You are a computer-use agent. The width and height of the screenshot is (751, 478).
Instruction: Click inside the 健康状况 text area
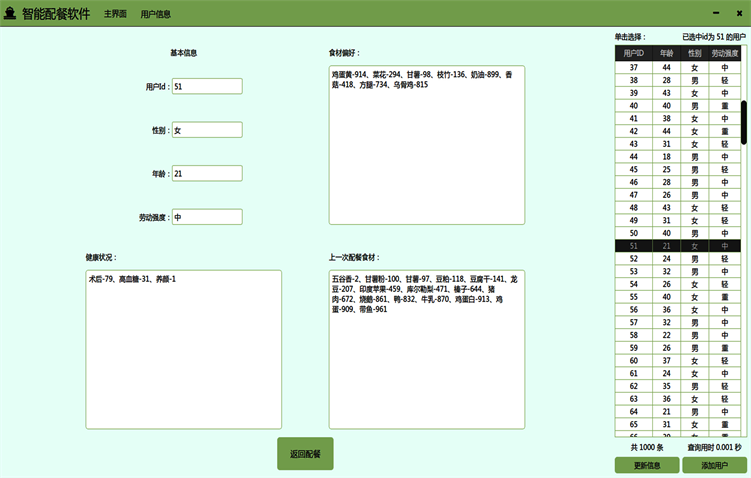click(183, 349)
